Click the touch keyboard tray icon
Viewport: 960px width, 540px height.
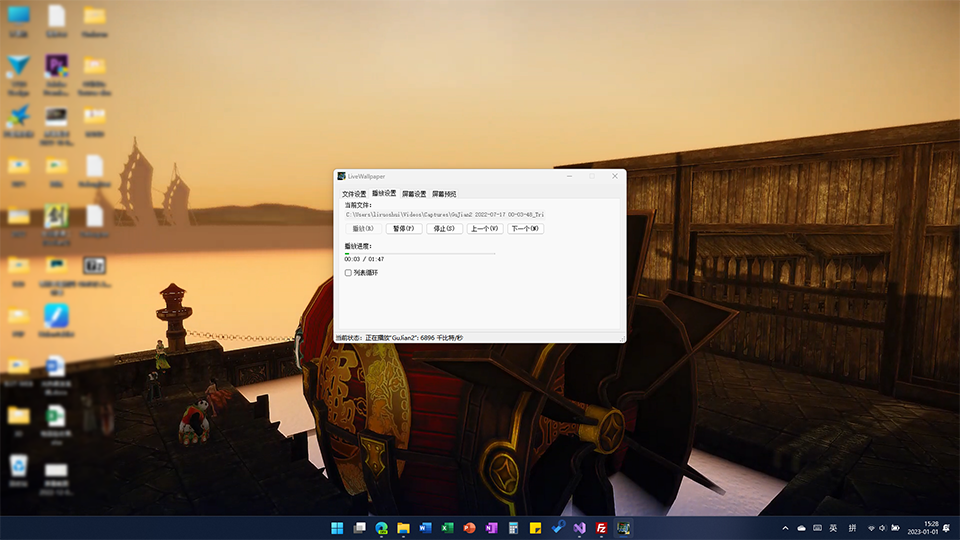(x=817, y=528)
